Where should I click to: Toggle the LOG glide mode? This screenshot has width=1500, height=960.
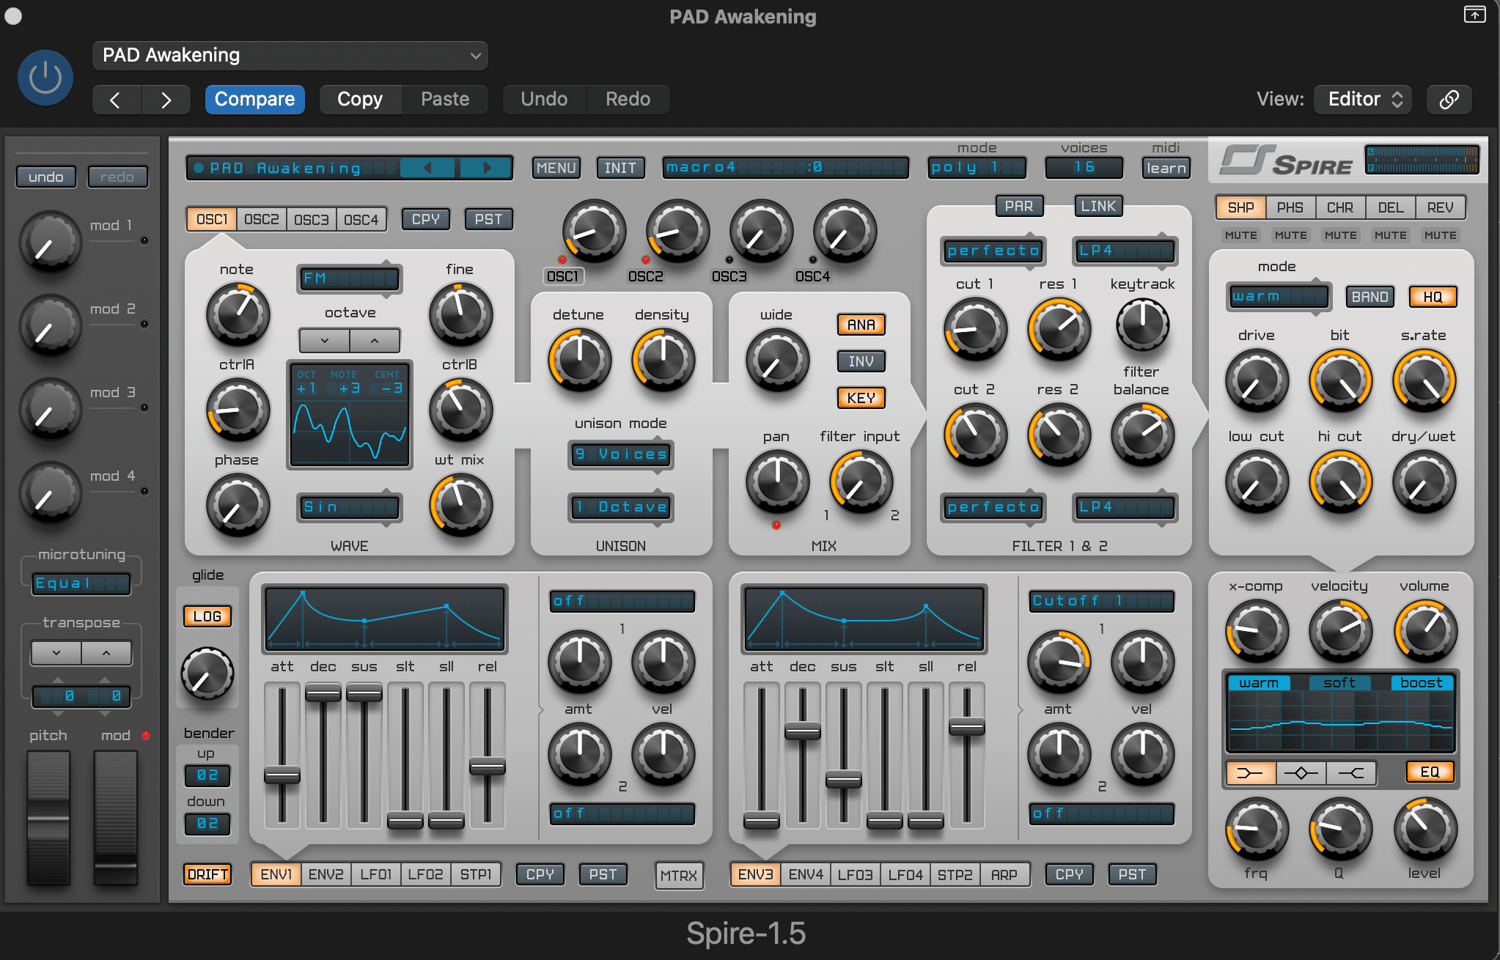tap(207, 616)
